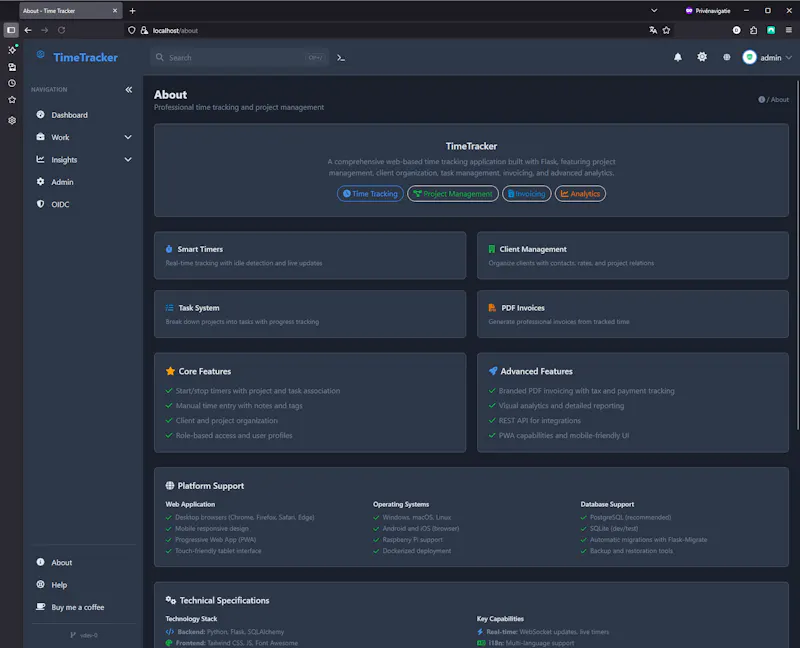The height and width of the screenshot is (648, 800).
Task: Click the admin avatar image
Action: click(x=749, y=57)
